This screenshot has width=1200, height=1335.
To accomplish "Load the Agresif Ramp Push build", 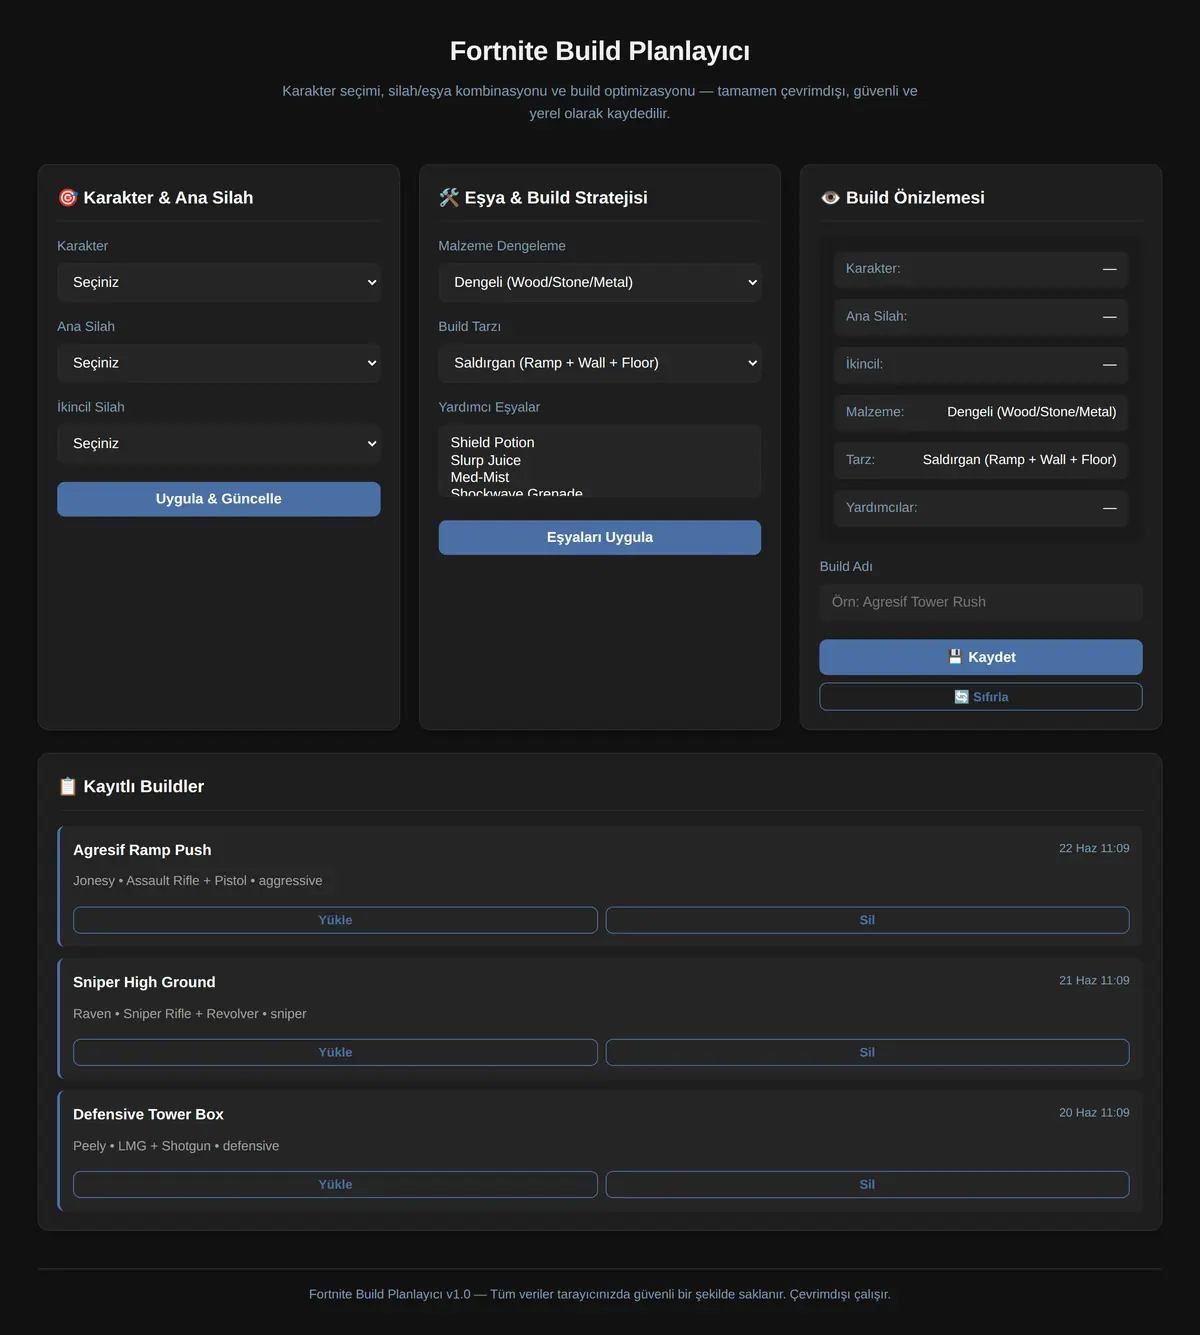I will click(335, 920).
